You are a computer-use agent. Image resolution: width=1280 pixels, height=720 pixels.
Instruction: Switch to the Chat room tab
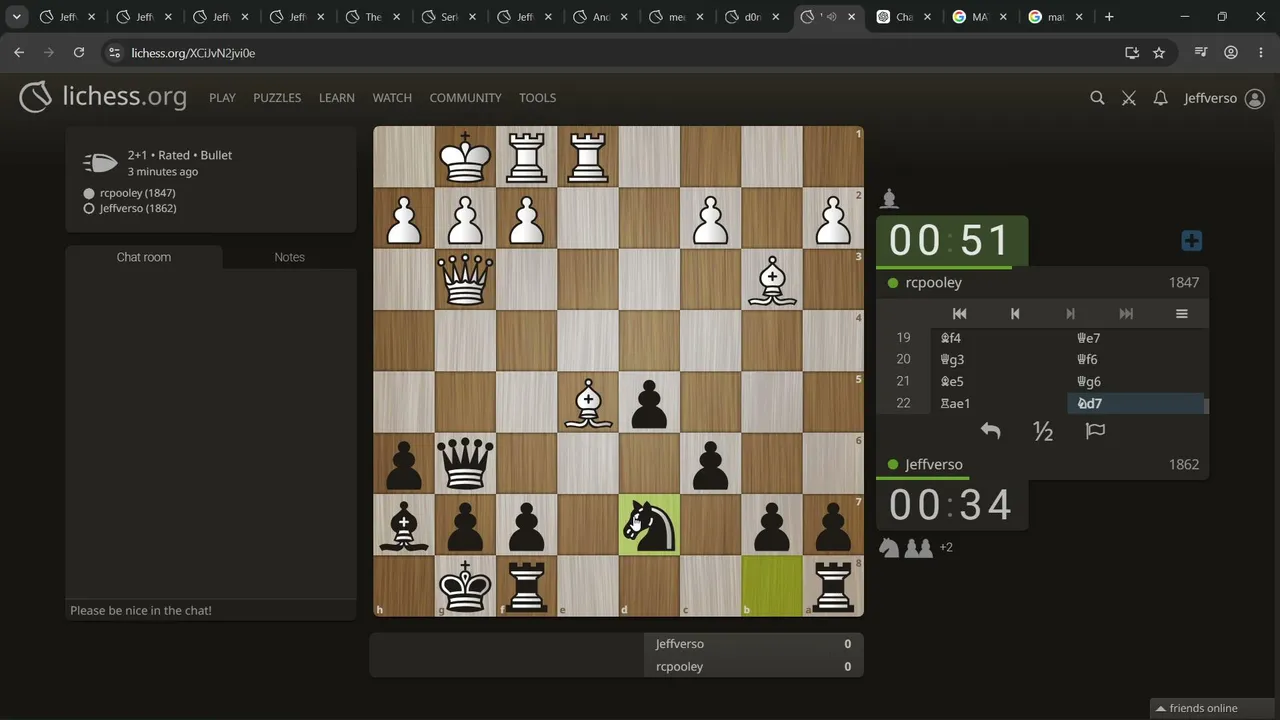144,257
